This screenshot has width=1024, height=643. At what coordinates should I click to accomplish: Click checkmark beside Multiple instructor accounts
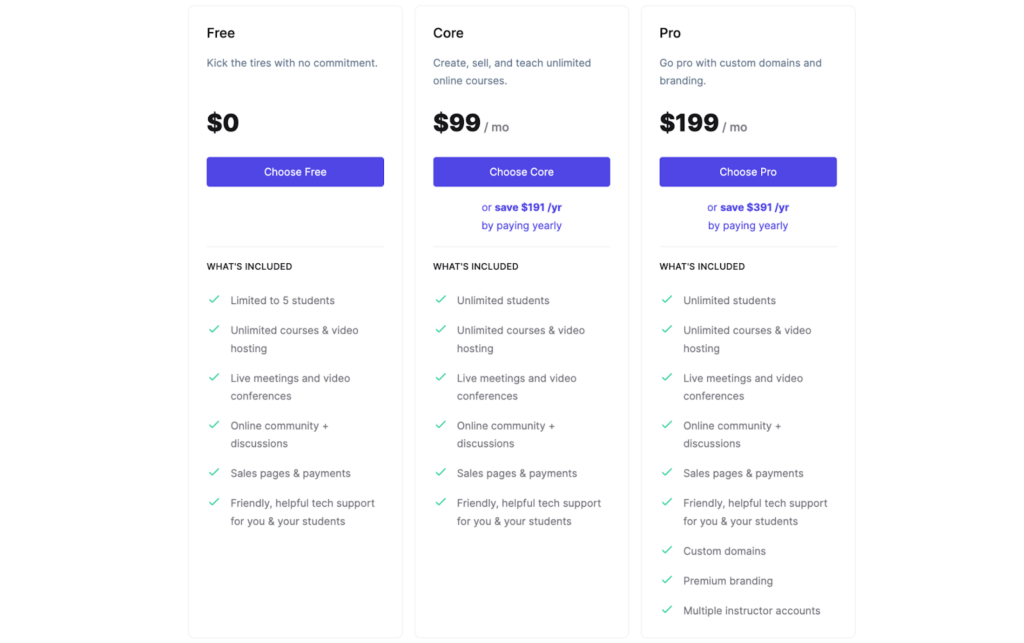[667, 610]
